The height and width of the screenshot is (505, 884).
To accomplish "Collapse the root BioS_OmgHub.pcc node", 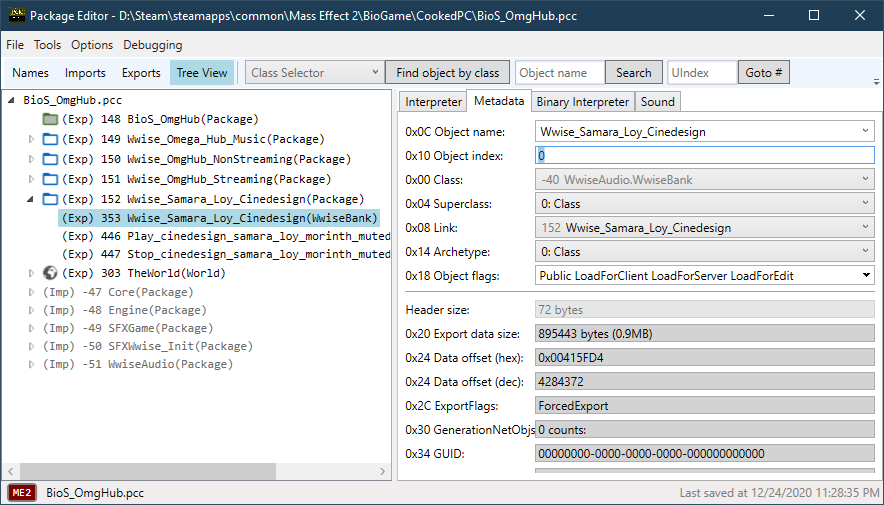I will [12, 100].
